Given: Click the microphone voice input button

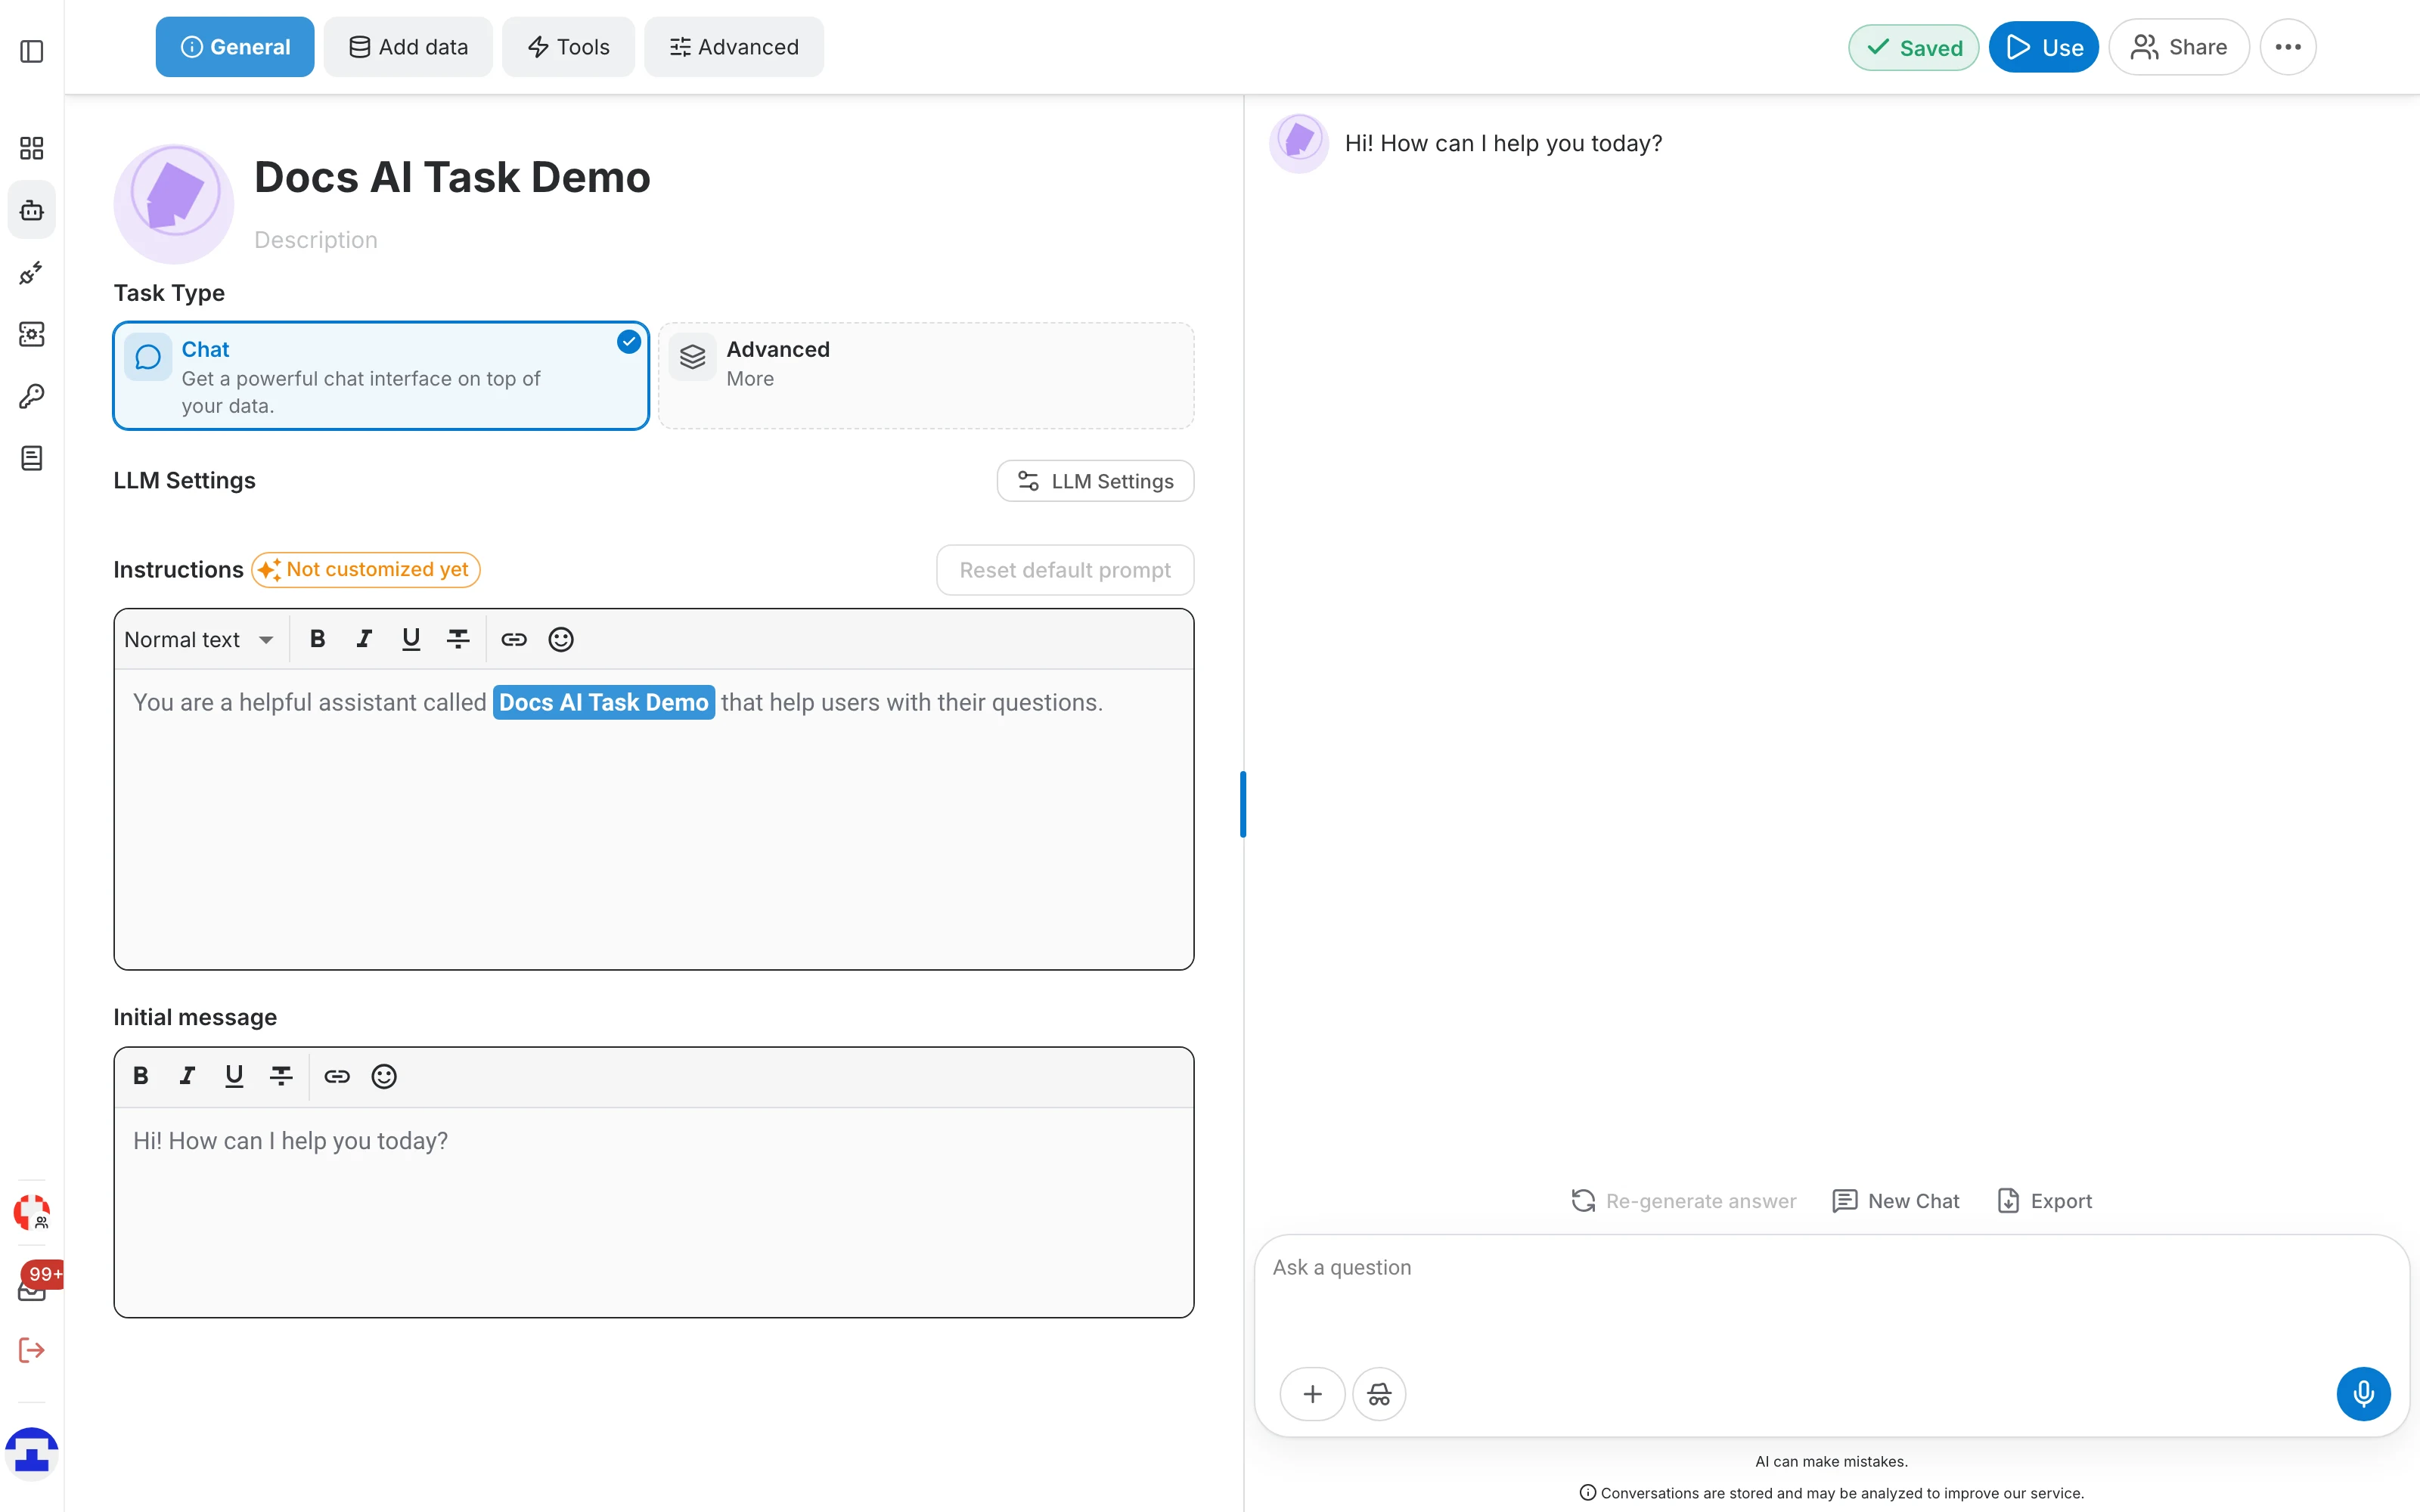Looking at the screenshot, I should coord(2363,1393).
